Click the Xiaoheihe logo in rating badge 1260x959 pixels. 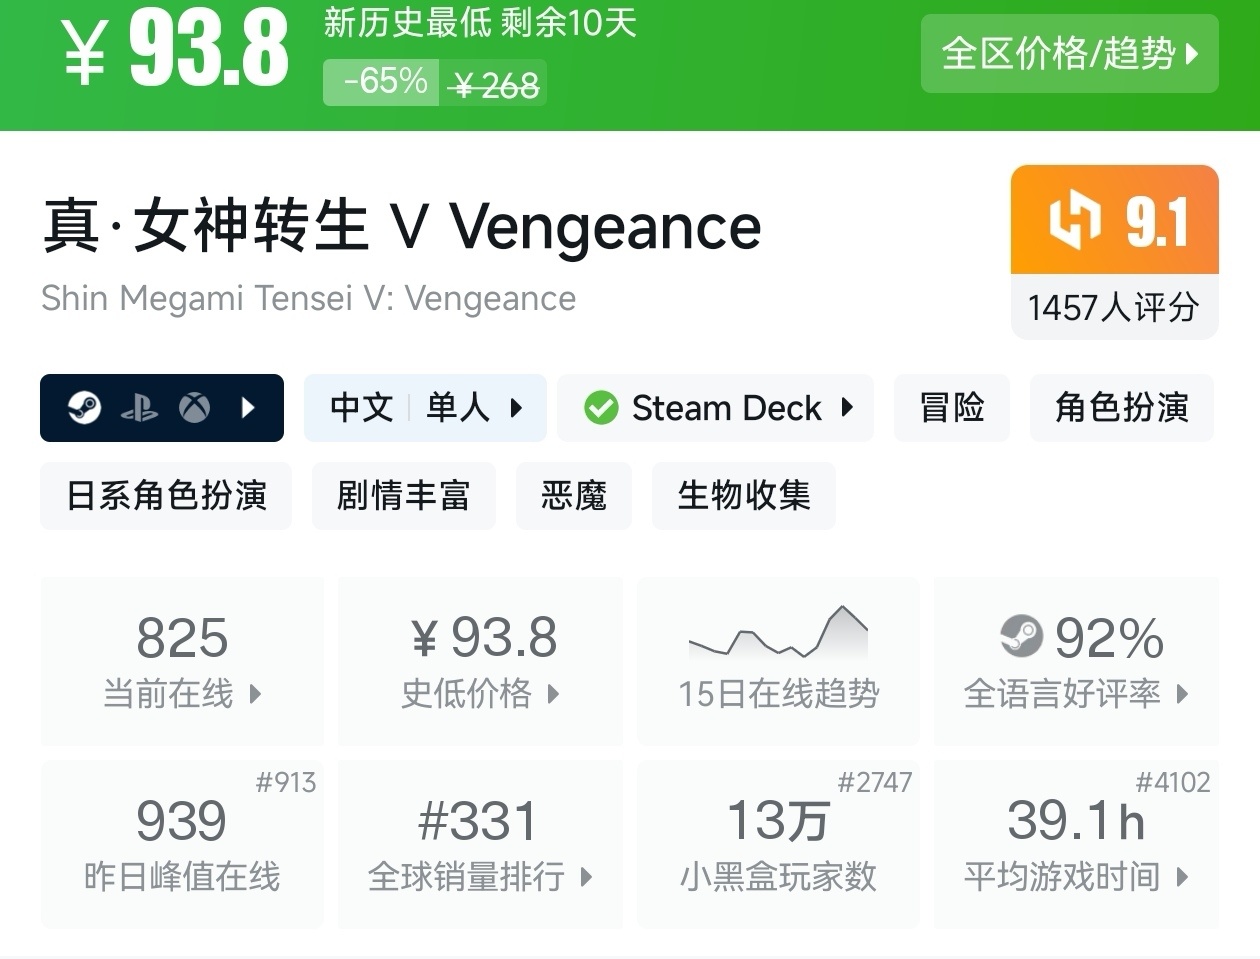[x=1074, y=221]
